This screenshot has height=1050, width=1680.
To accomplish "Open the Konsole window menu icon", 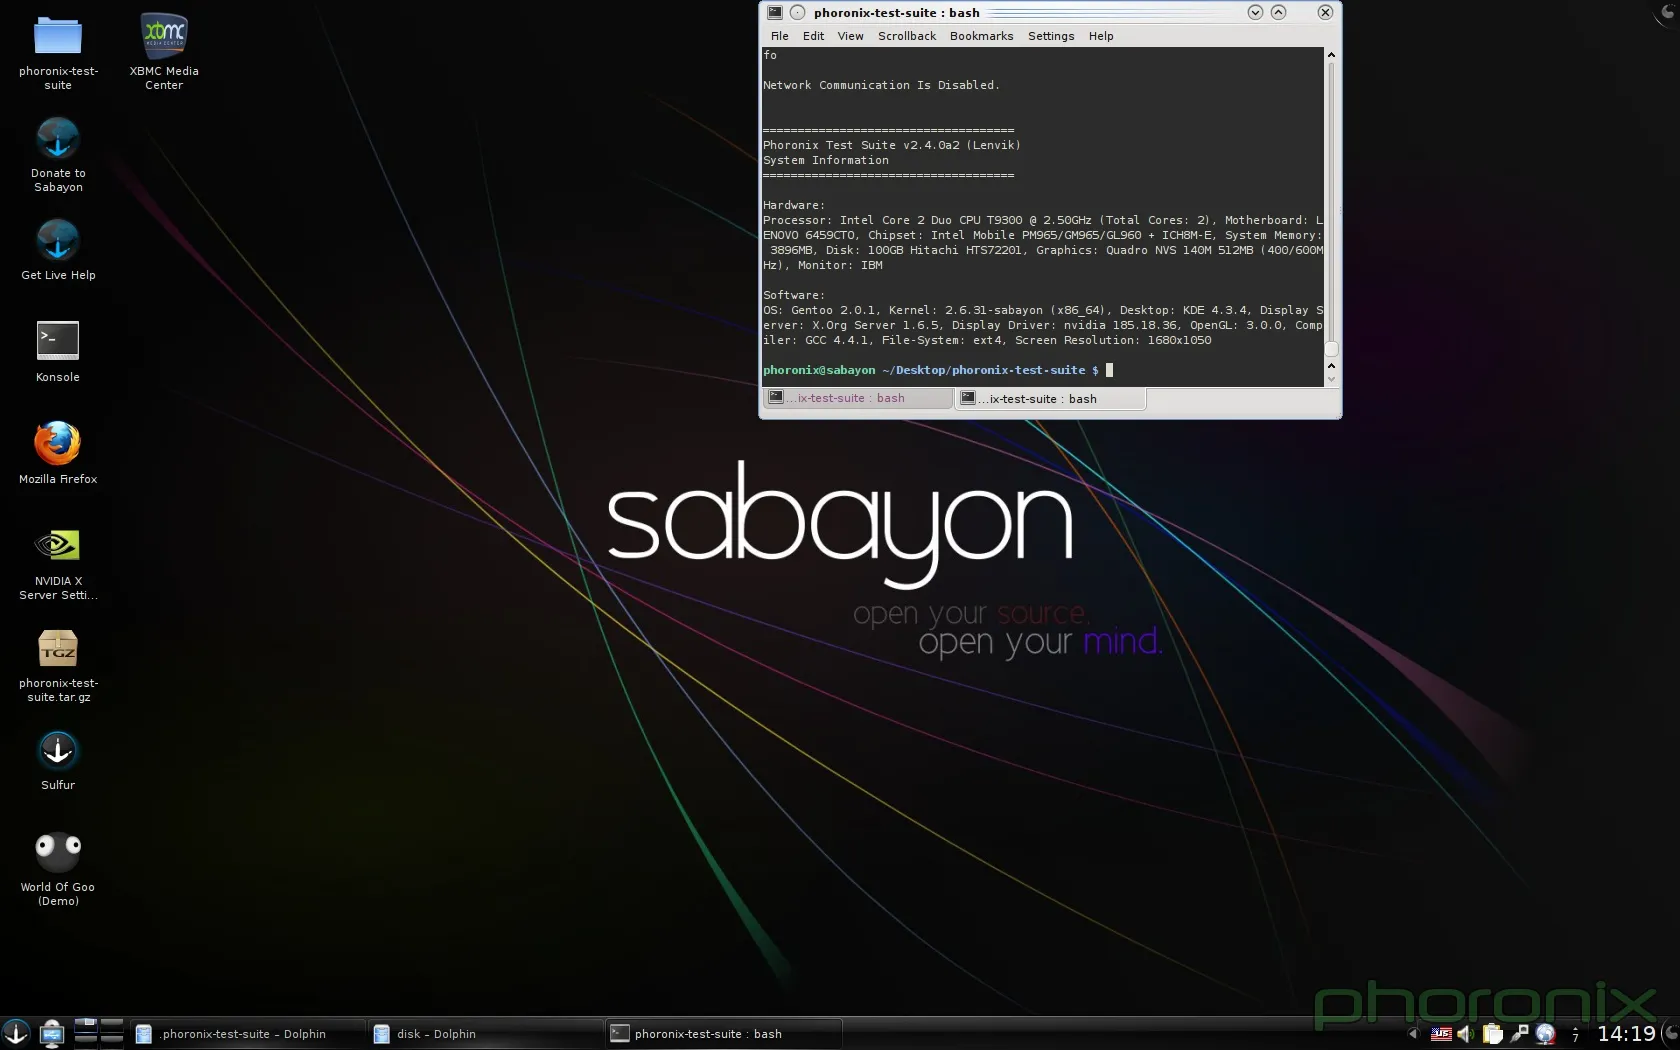I will click(x=775, y=12).
